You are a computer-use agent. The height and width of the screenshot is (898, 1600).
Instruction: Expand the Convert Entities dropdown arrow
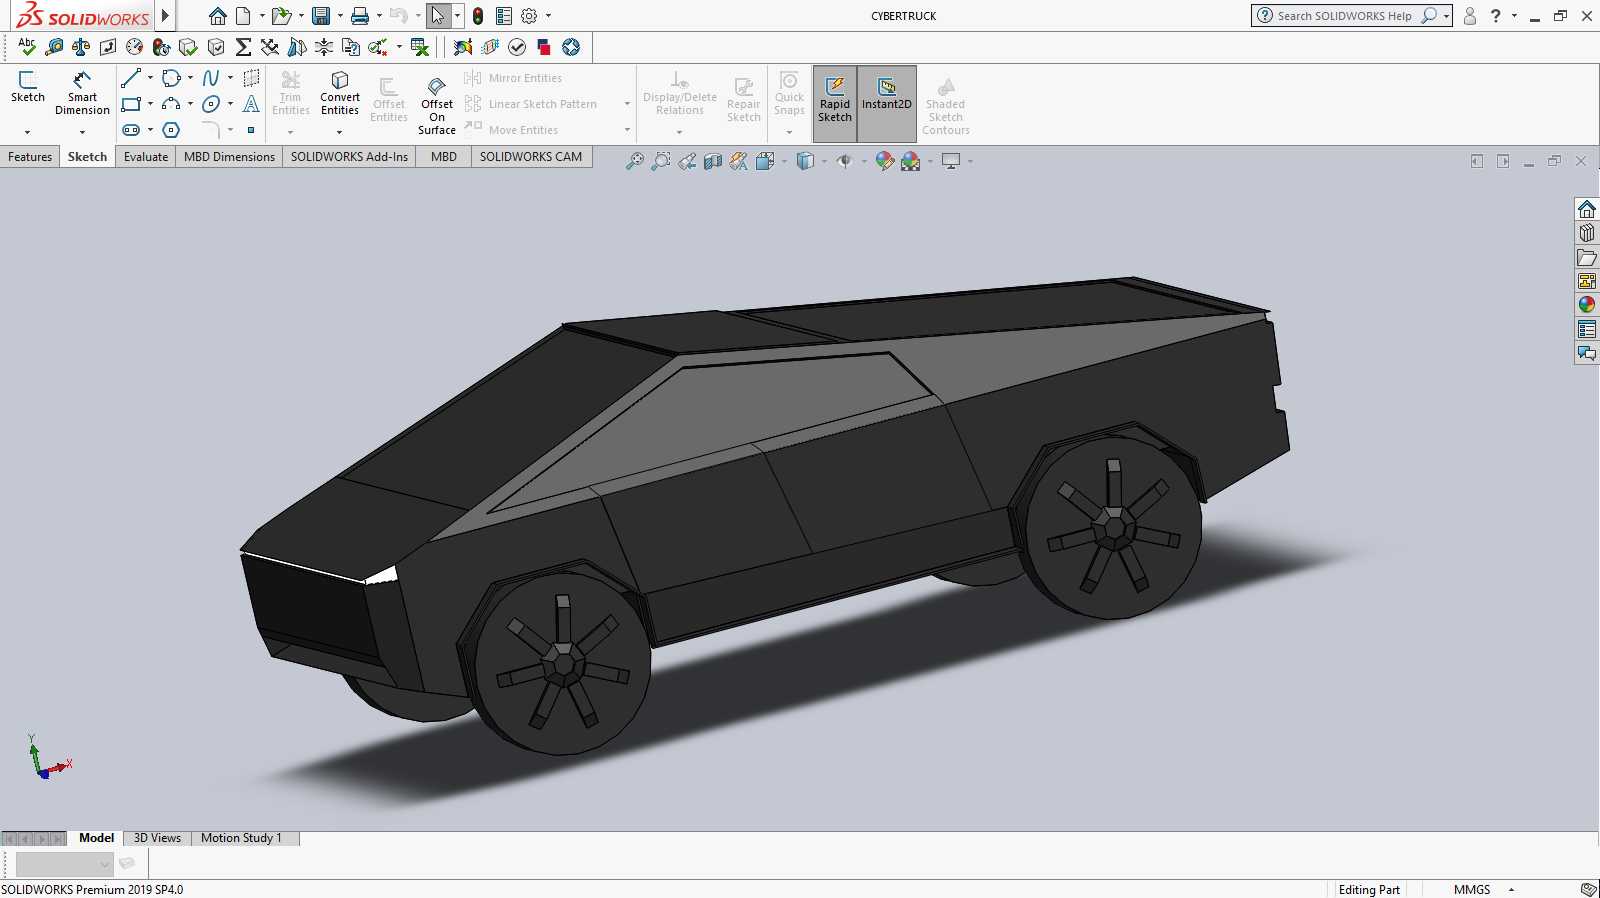[x=340, y=132]
